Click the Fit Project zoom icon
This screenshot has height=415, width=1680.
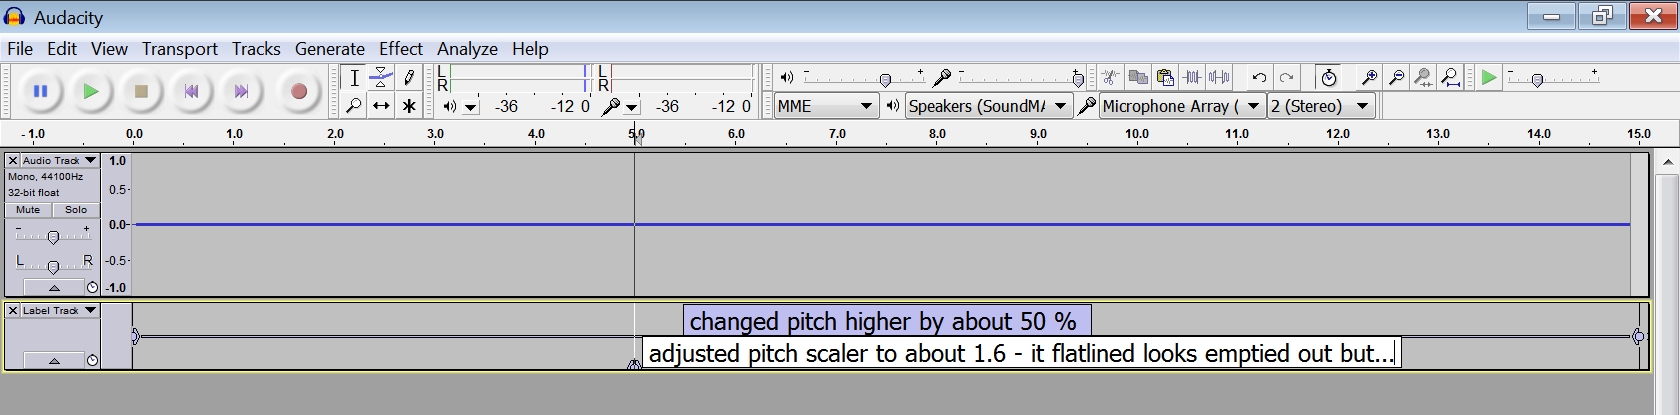[x=1450, y=78]
